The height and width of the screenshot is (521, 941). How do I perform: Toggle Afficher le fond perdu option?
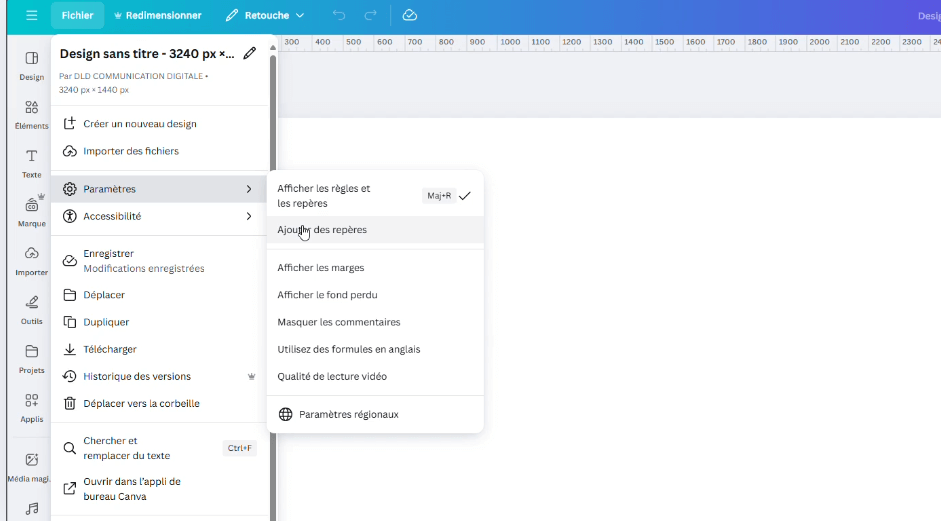(327, 295)
